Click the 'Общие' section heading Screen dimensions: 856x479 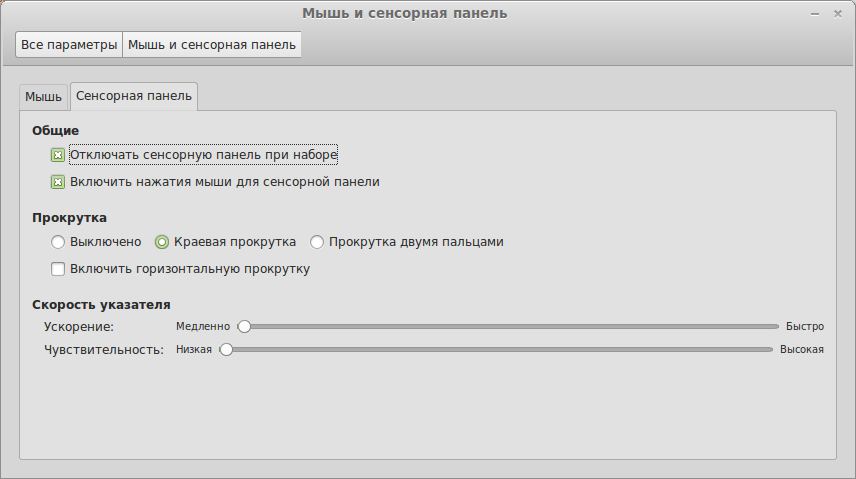pos(56,131)
